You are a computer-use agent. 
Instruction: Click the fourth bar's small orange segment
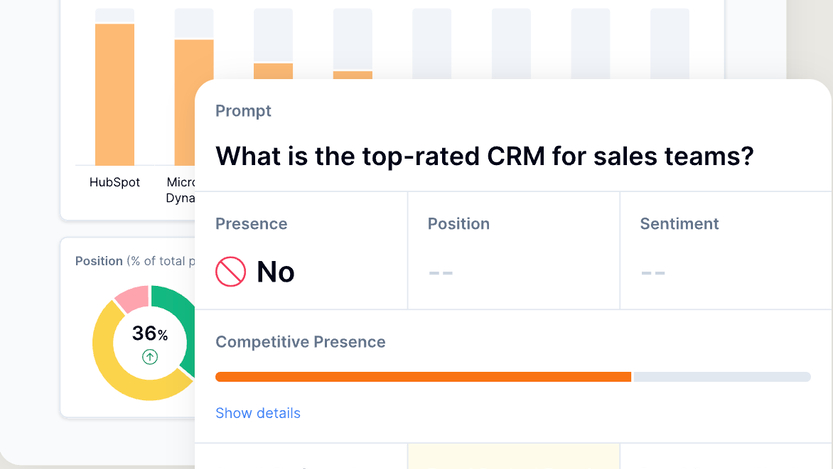tap(352, 75)
